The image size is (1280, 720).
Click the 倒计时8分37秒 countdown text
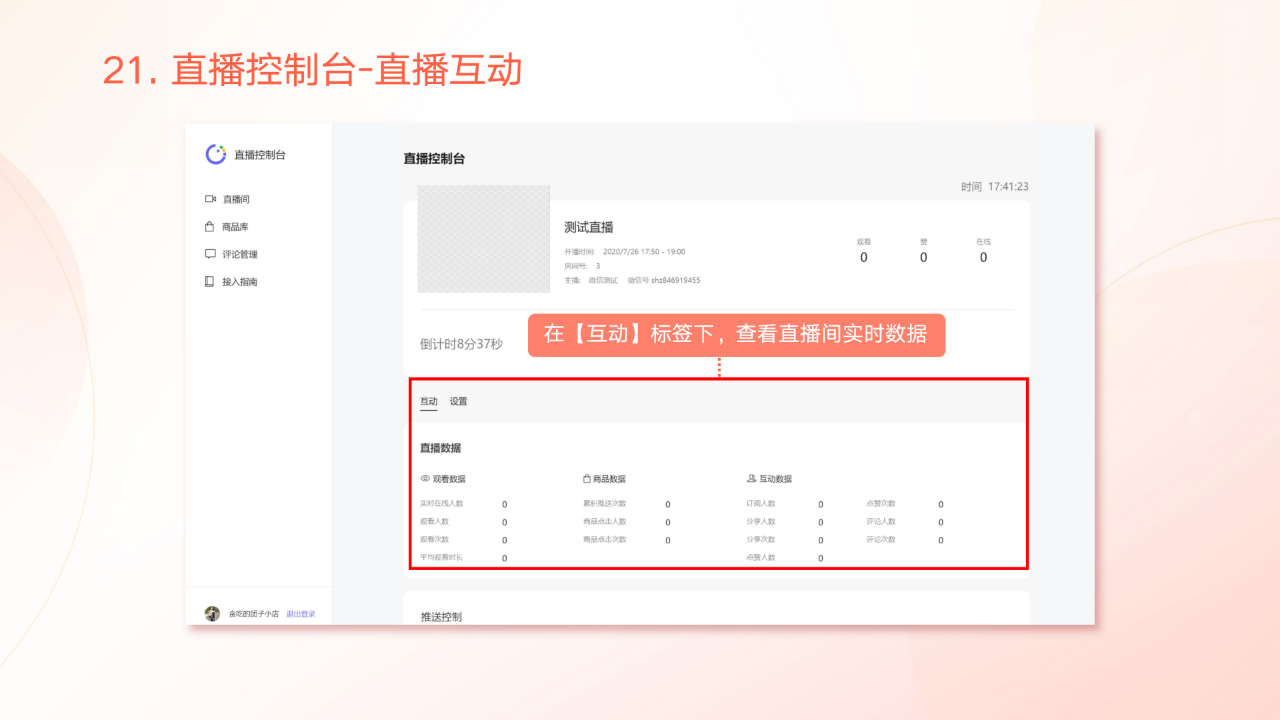461,344
